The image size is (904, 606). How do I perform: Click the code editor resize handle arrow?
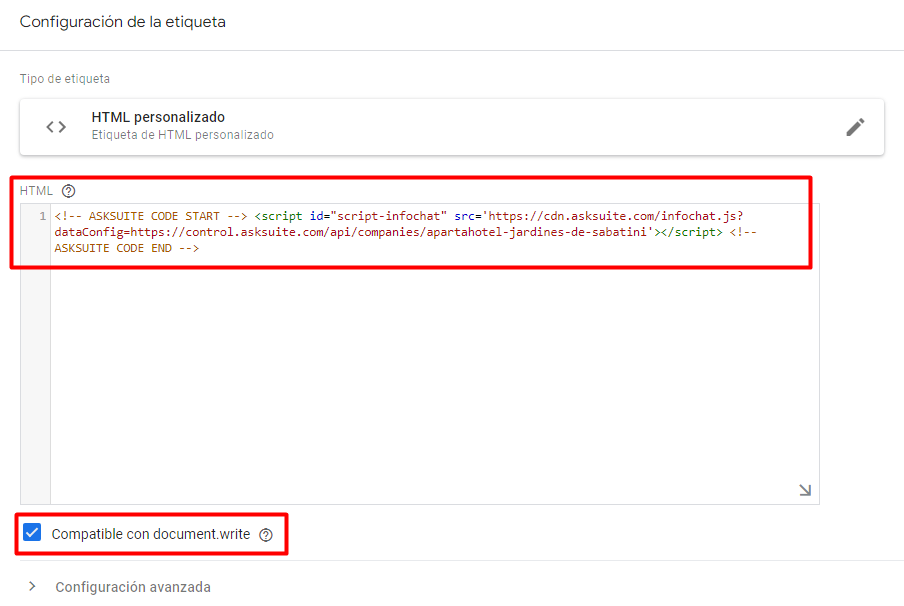805,490
